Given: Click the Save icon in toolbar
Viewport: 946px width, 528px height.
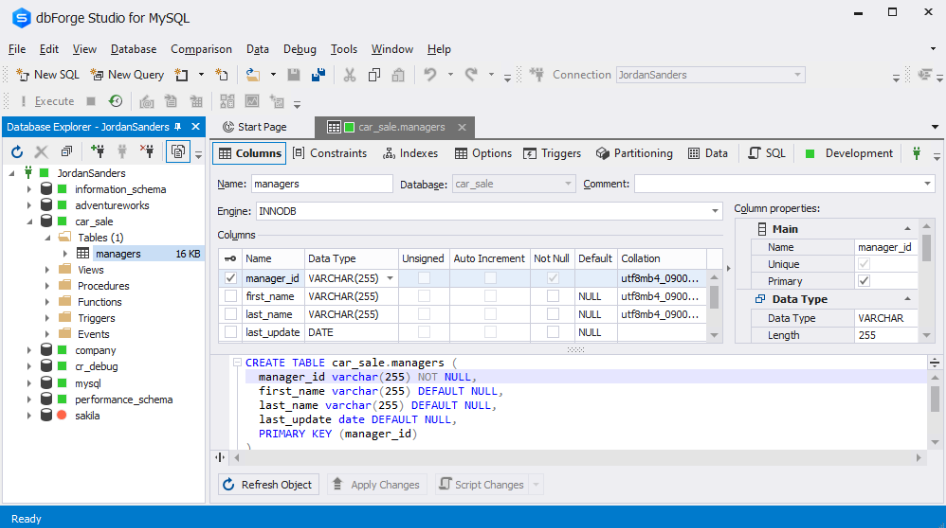Looking at the screenshot, I should 294,75.
